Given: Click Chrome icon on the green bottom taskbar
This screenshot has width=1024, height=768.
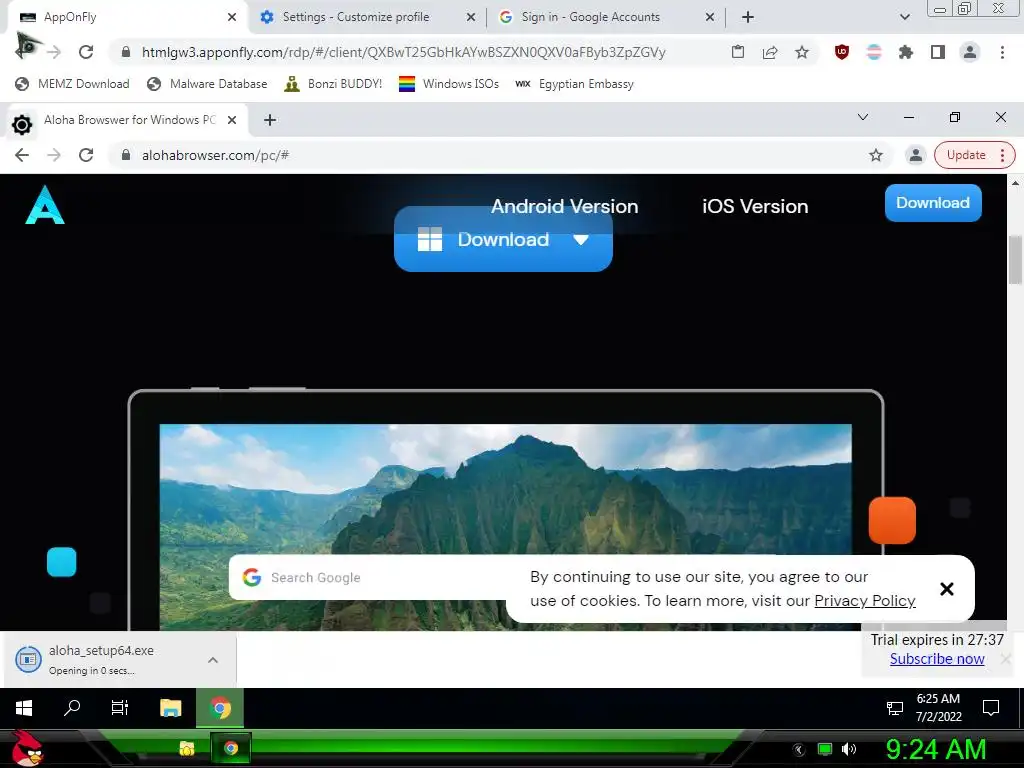Looking at the screenshot, I should click(231, 748).
